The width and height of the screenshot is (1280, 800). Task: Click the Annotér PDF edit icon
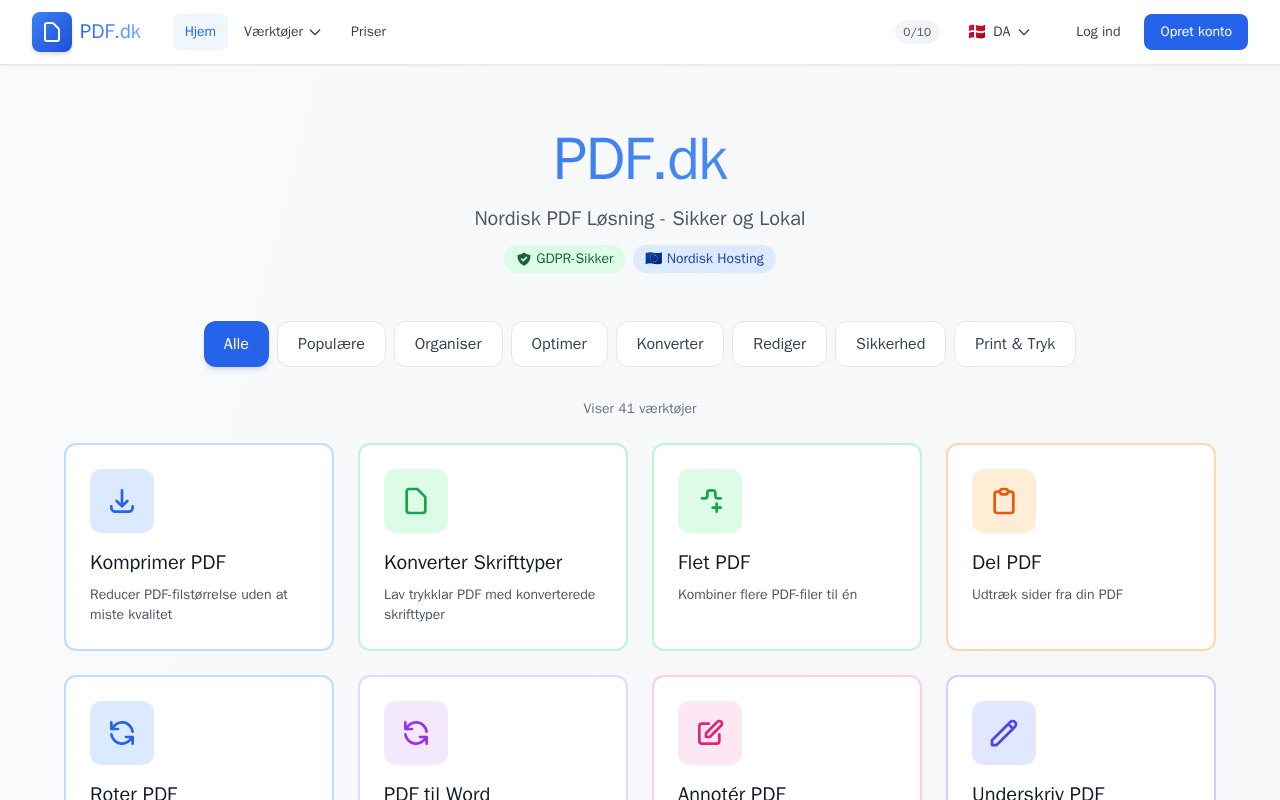point(710,733)
